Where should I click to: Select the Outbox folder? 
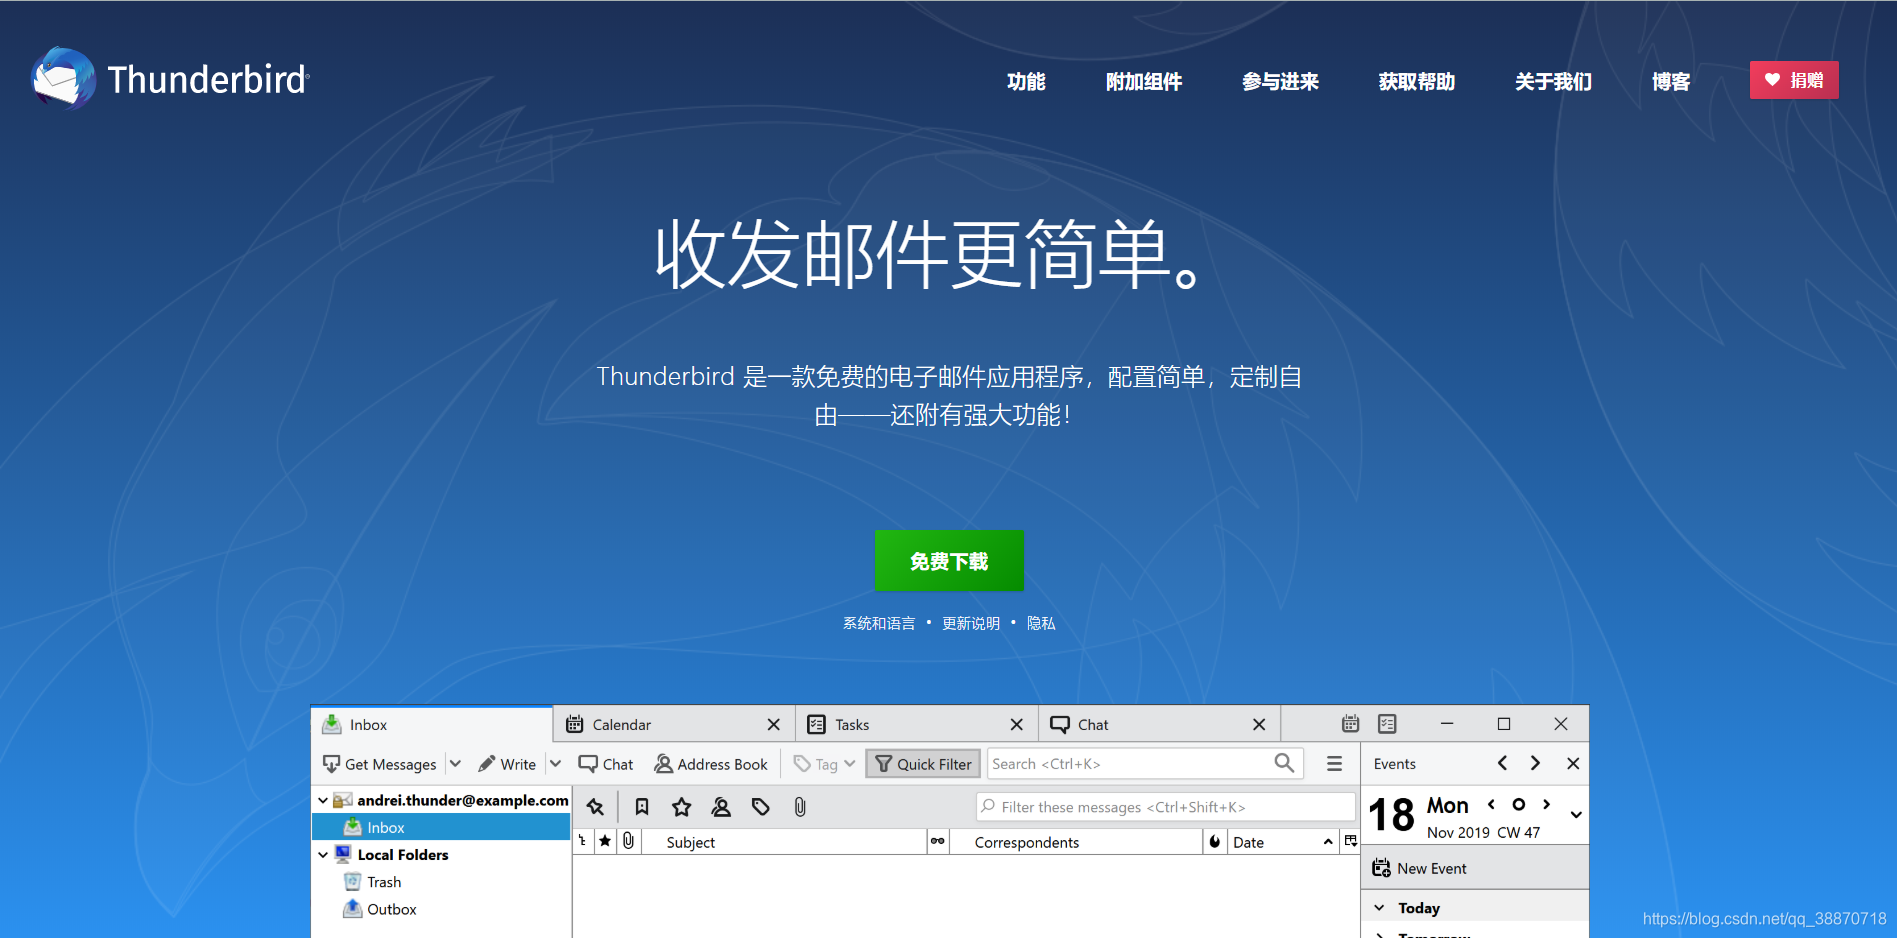tap(380, 909)
